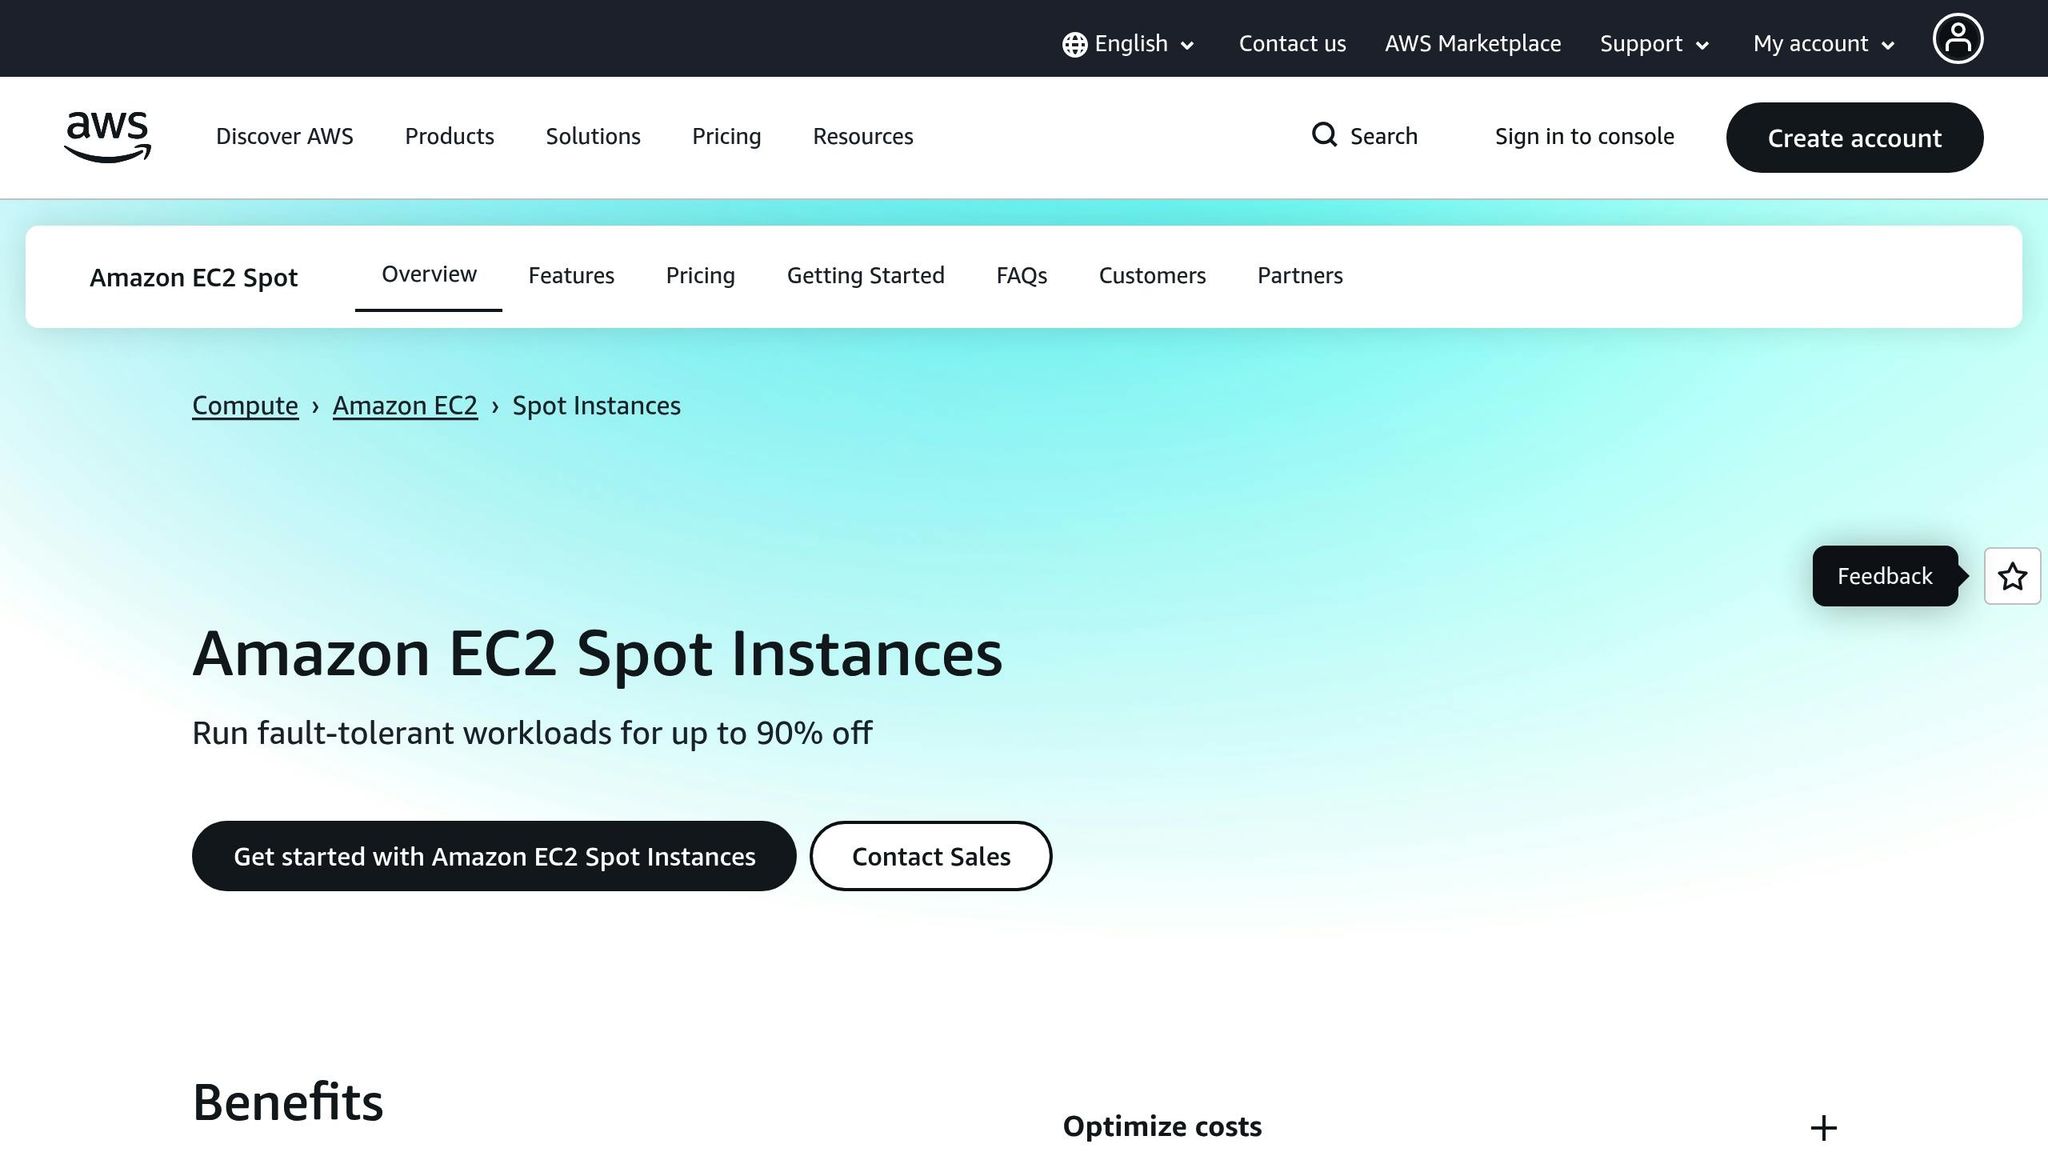The height and width of the screenshot is (1152, 2048).
Task: Click Sign in to console
Action: [x=1584, y=136]
